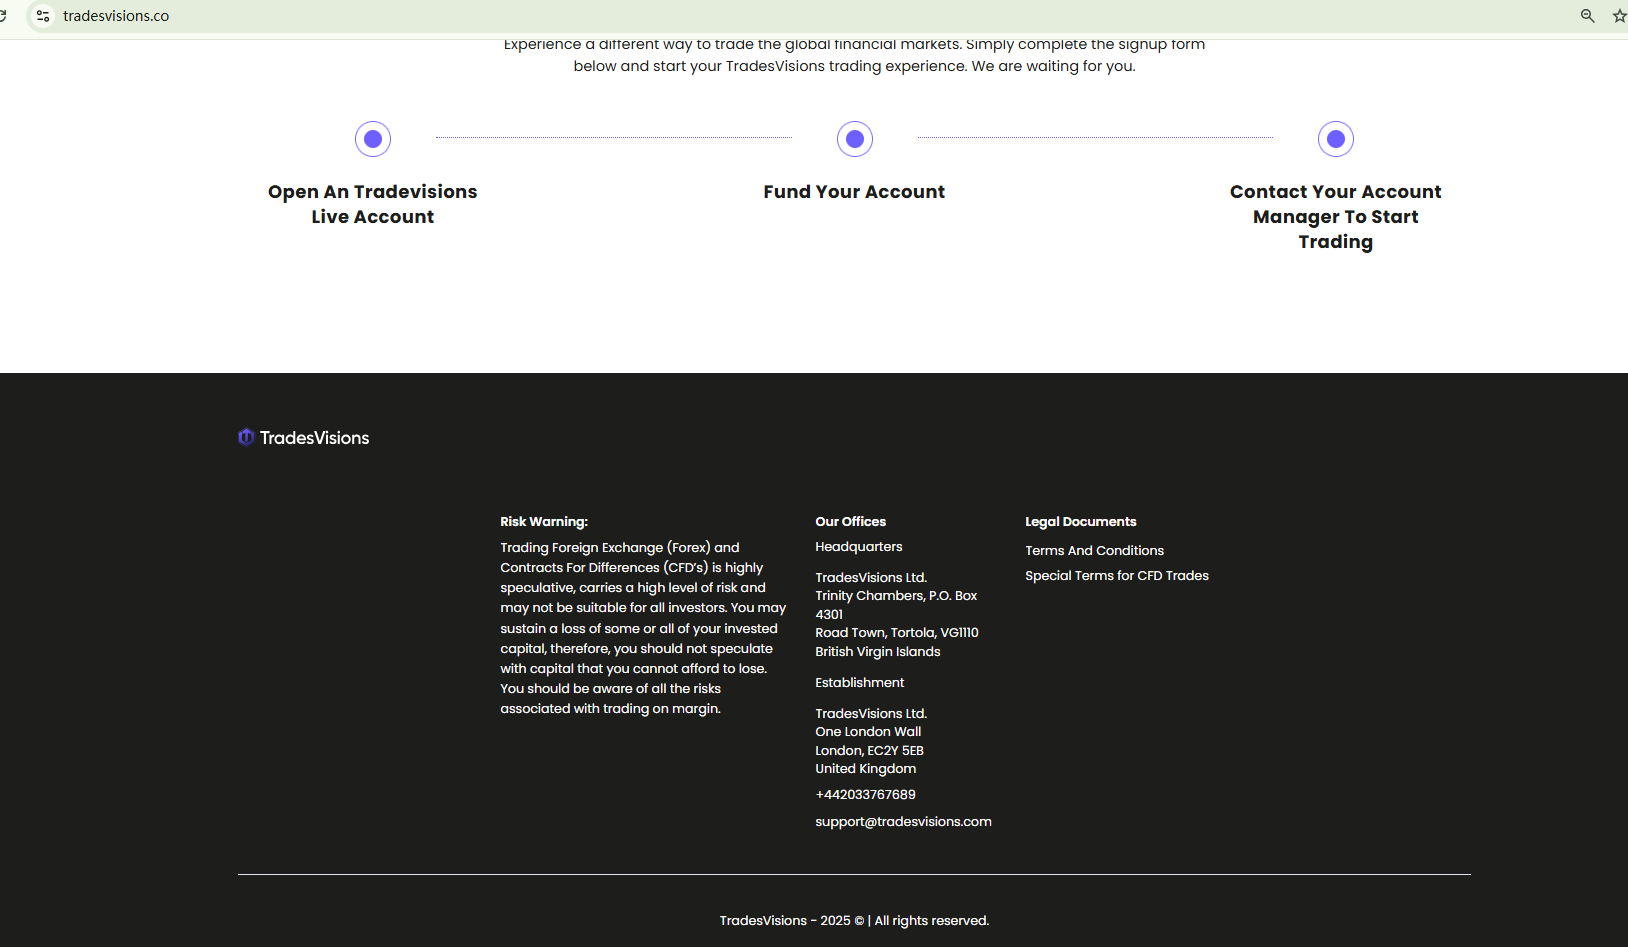Click the Headquarters label
1628x947 pixels.
858,547
